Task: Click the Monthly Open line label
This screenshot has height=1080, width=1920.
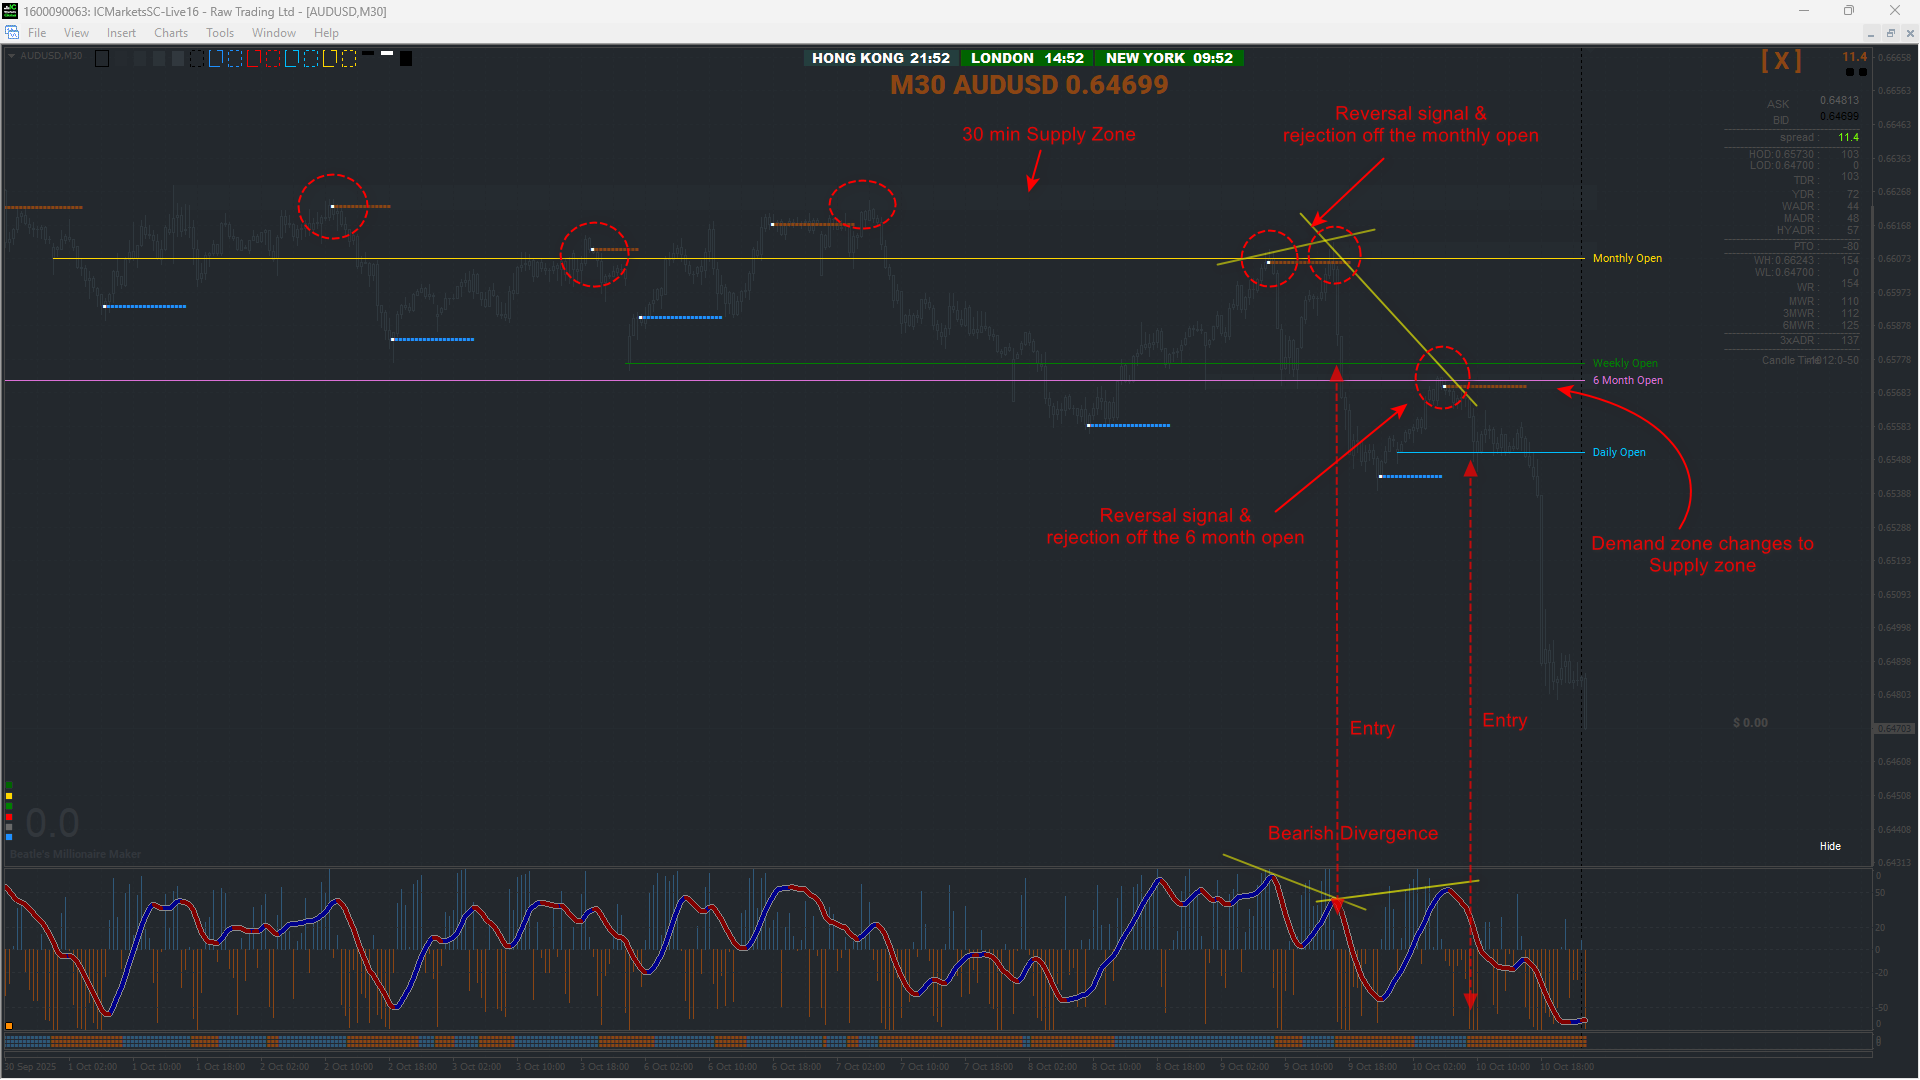Action: (x=1626, y=258)
